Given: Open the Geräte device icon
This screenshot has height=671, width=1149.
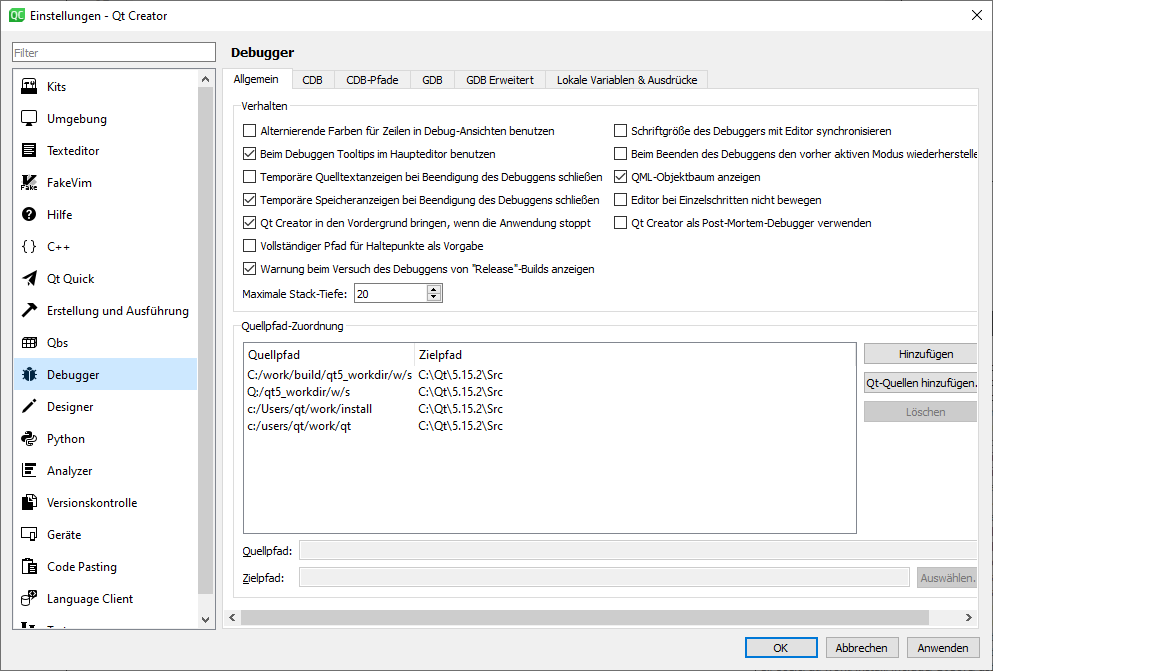Looking at the screenshot, I should coord(29,534).
